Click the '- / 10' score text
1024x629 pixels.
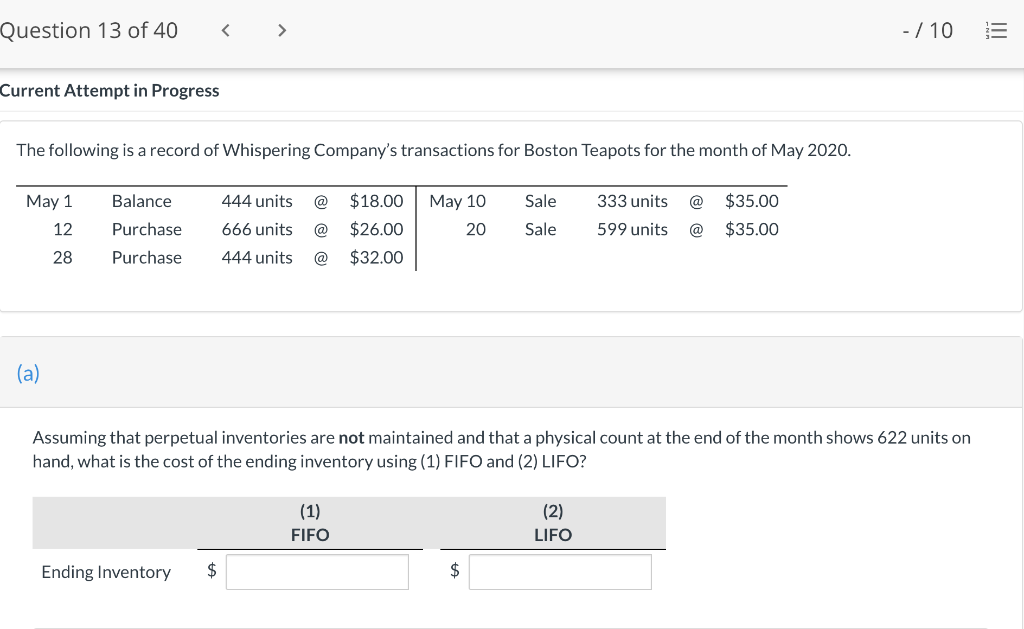point(927,31)
